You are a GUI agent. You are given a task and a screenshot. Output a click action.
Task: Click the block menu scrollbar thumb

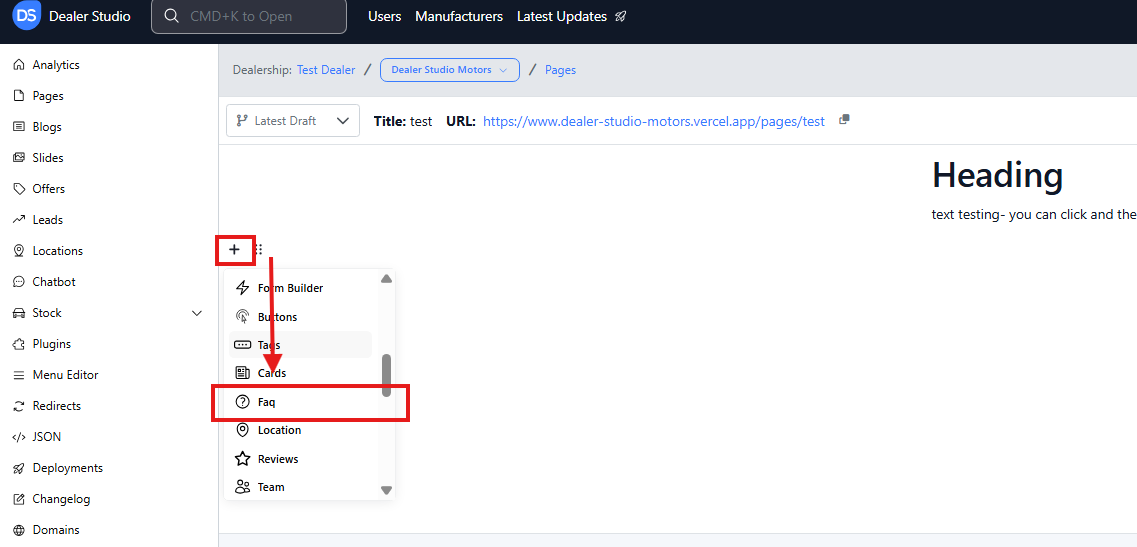point(386,374)
